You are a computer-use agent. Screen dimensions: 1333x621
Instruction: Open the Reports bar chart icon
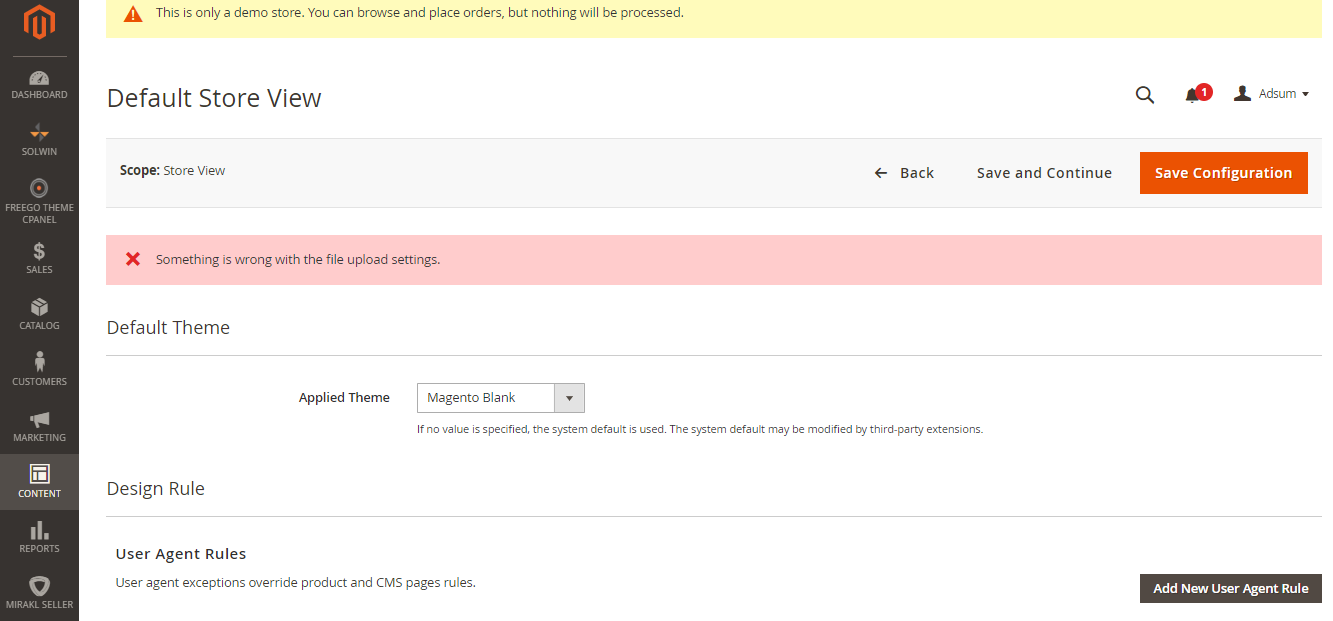pyautogui.click(x=39, y=530)
